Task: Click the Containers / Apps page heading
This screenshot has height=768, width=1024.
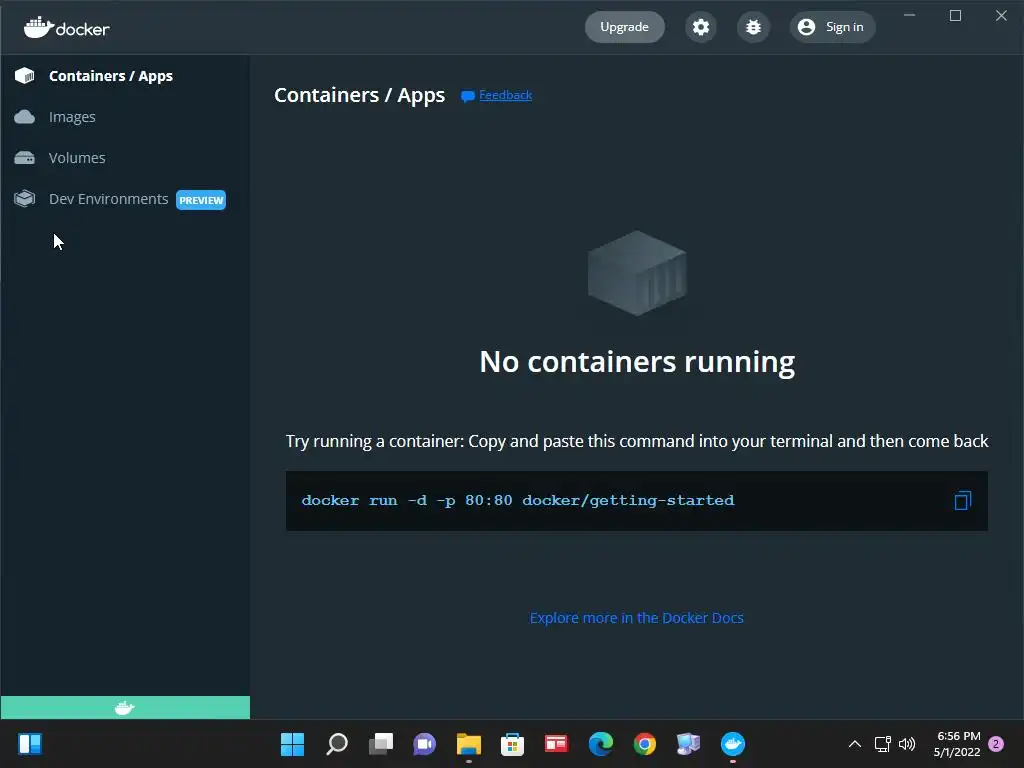Action: click(x=359, y=95)
